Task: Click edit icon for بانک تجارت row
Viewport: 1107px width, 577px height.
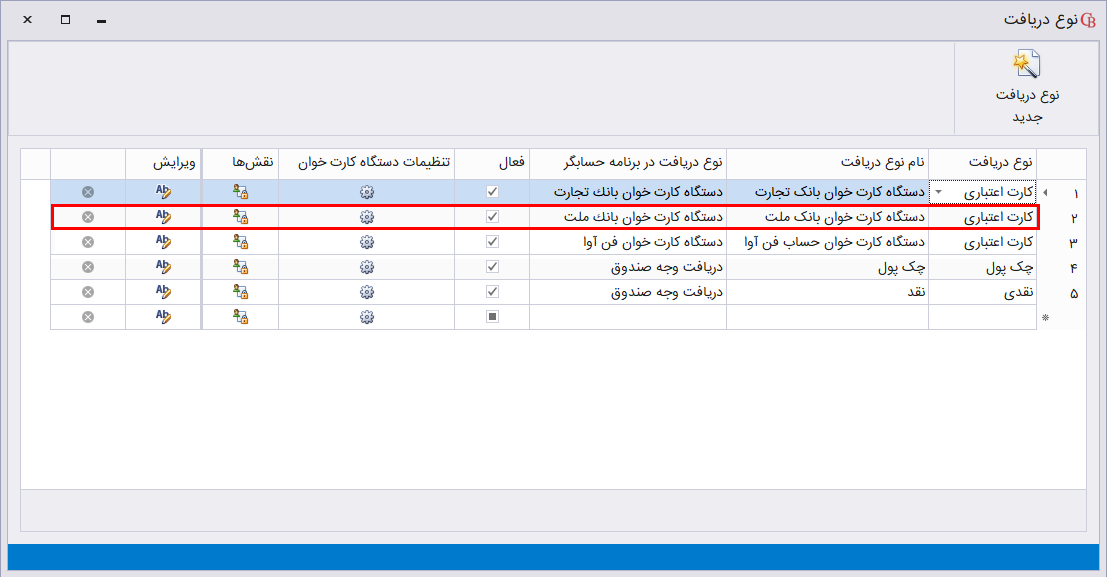Action: point(163,192)
